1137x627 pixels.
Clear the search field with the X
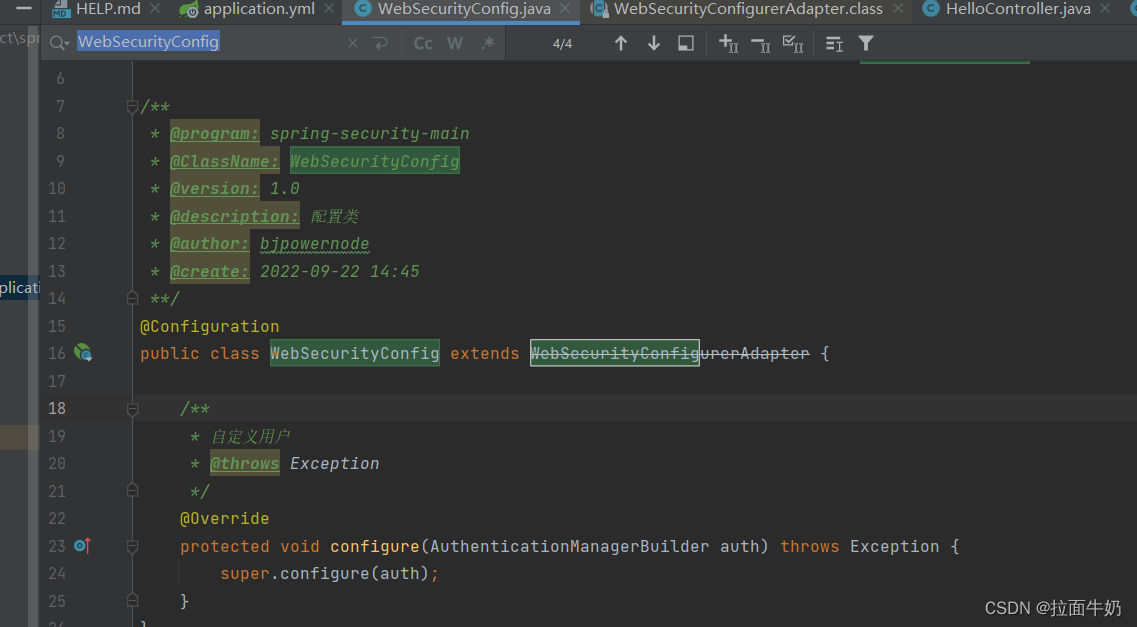[x=353, y=43]
